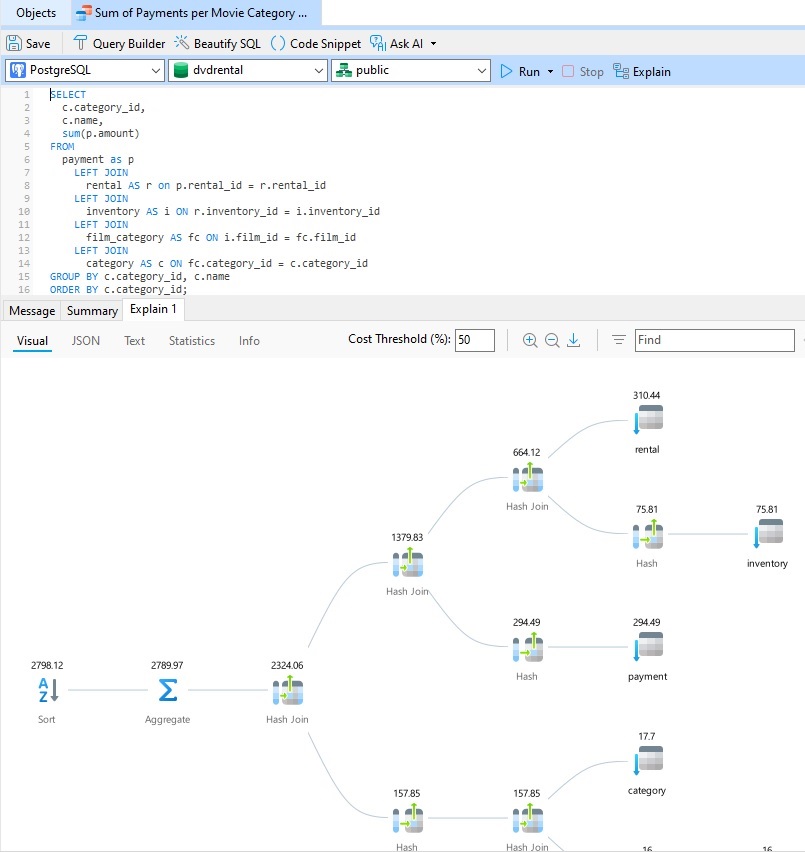Select the Sort node icon
This screenshot has width=805, height=852.
click(x=47, y=691)
